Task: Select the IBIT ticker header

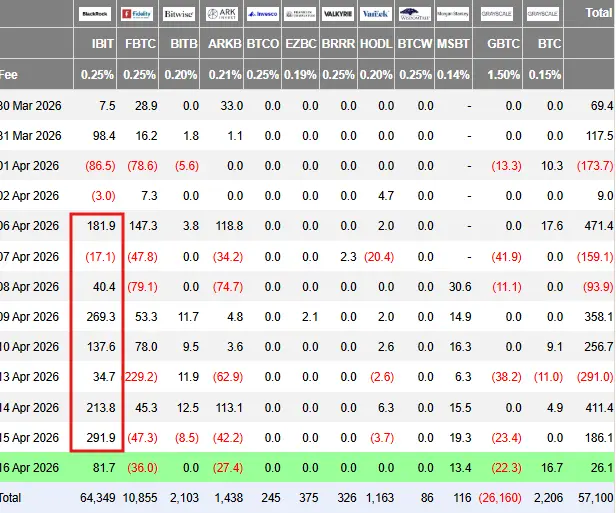Action: (x=103, y=44)
